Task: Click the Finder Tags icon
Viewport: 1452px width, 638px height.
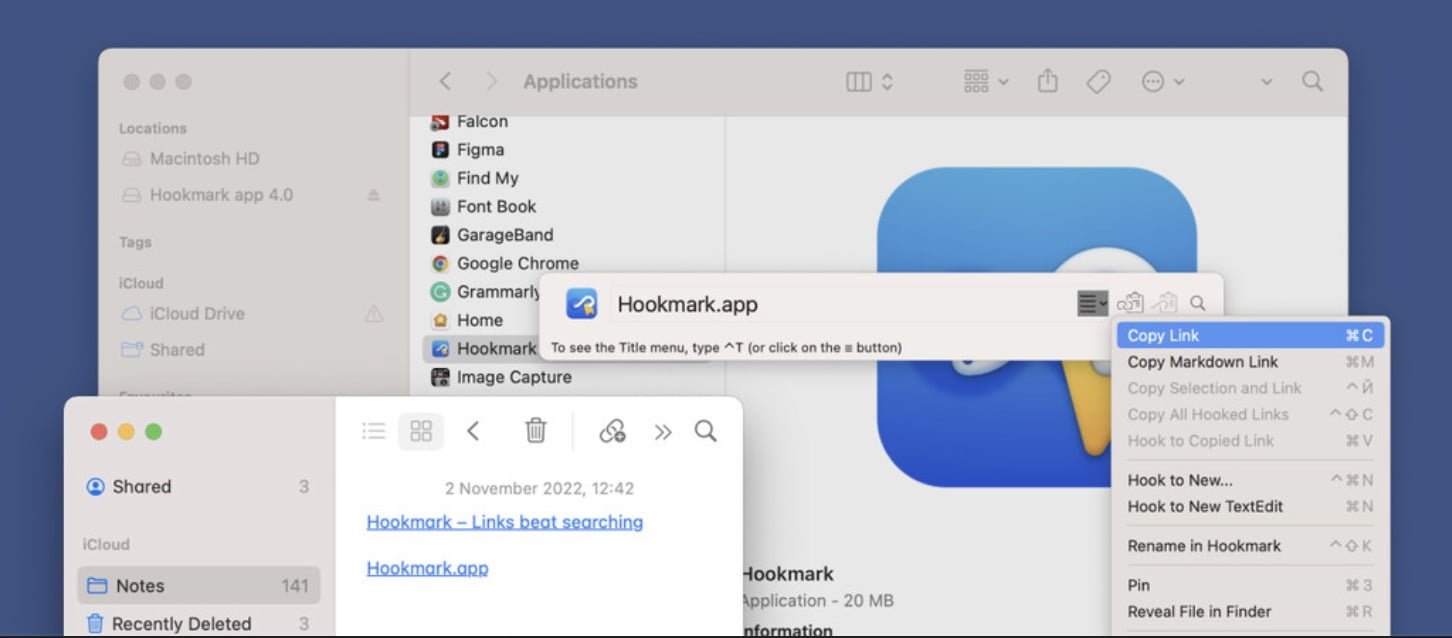Action: pyautogui.click(x=1098, y=82)
